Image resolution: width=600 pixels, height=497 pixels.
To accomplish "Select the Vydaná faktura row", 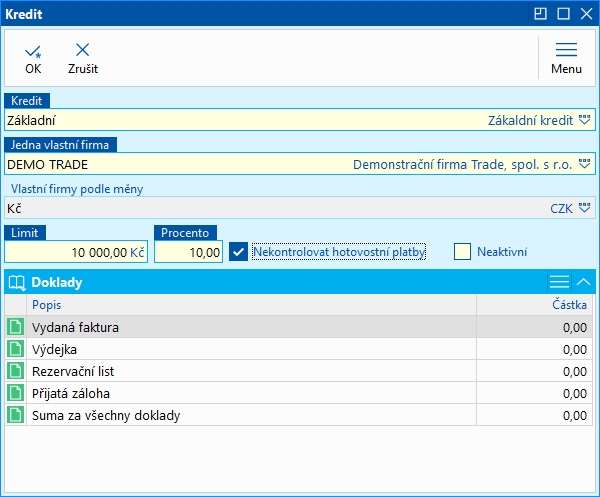I will (x=298, y=327).
